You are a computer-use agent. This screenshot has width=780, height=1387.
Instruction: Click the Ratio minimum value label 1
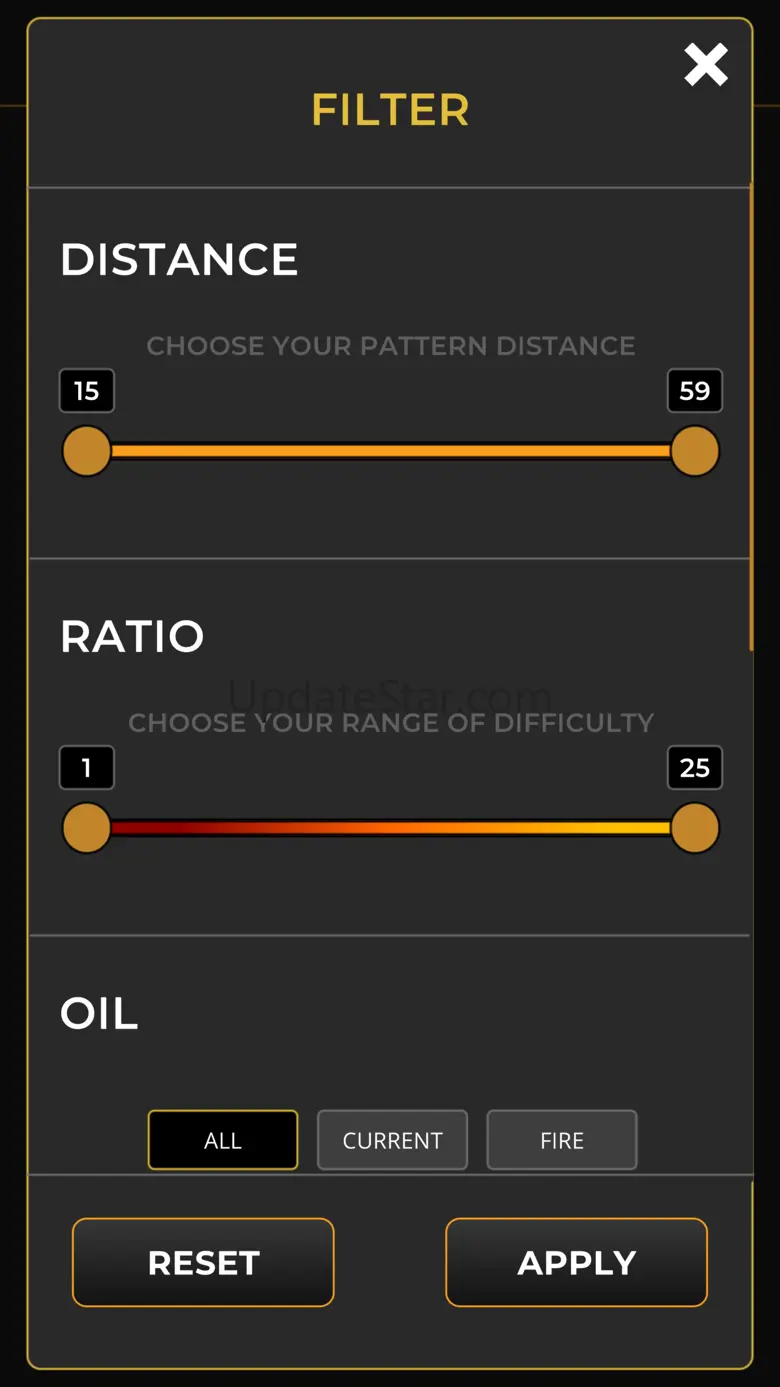87,768
